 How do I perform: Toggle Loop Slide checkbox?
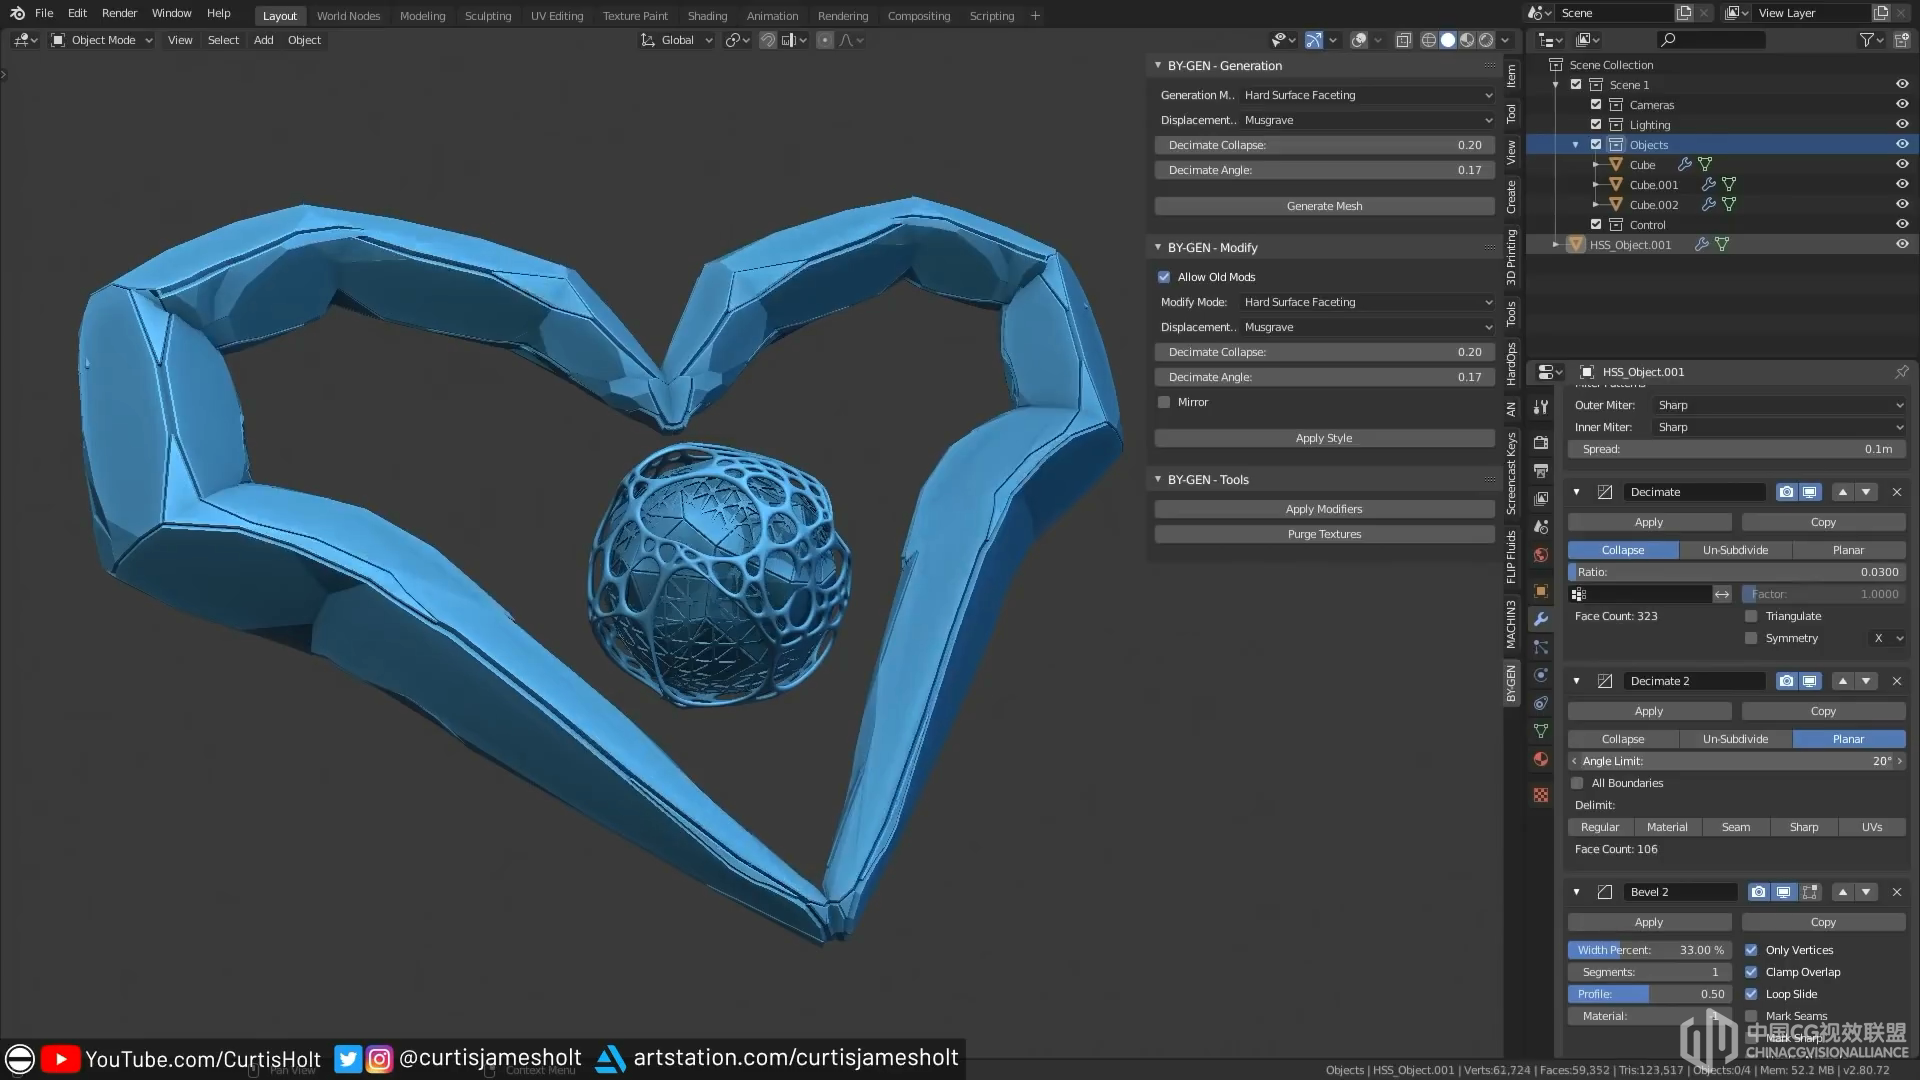[1751, 994]
